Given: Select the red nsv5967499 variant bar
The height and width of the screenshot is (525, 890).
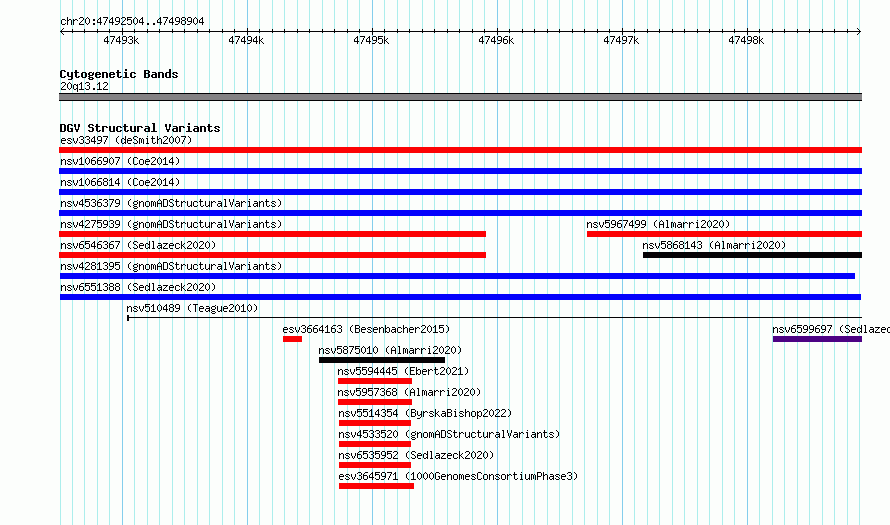Looking at the screenshot, I should 724,234.
